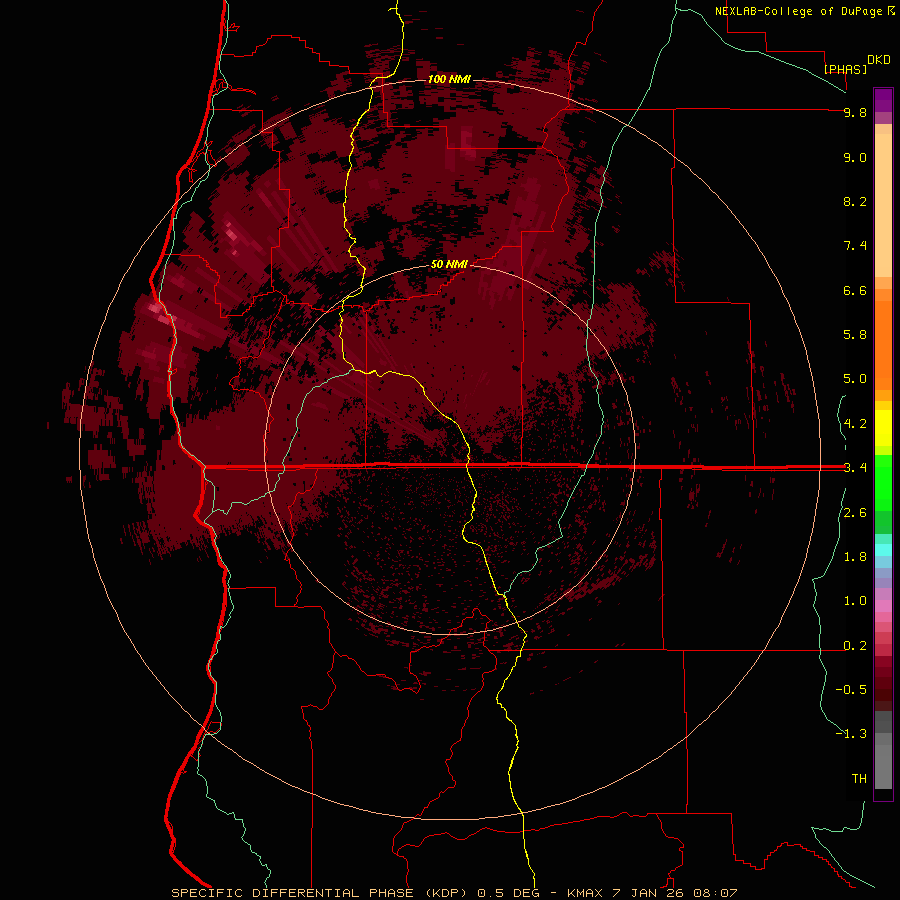Click the 100 NMI range ring label
This screenshot has width=900, height=900.
[449, 79]
